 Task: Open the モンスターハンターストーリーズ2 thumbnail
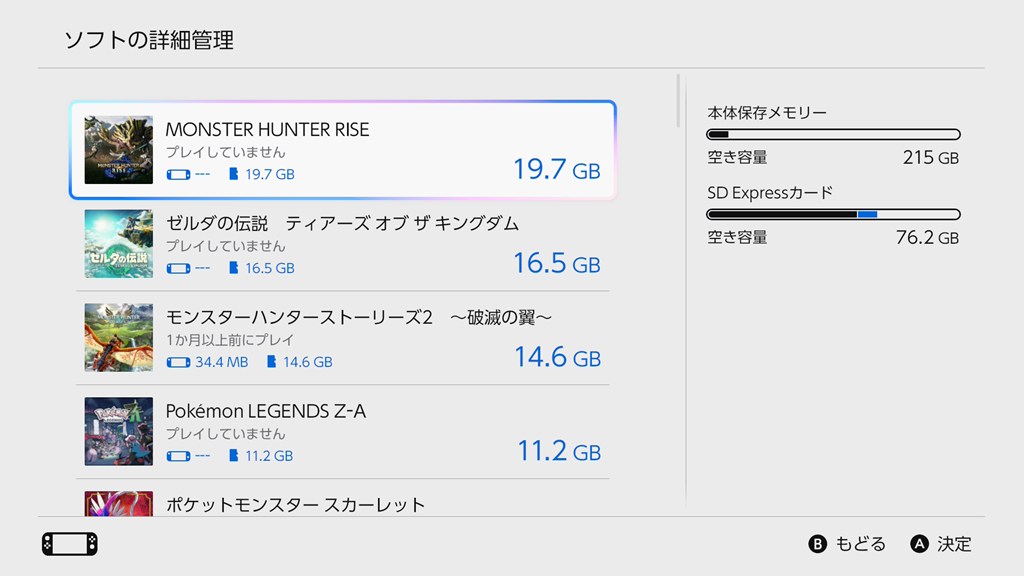119,338
